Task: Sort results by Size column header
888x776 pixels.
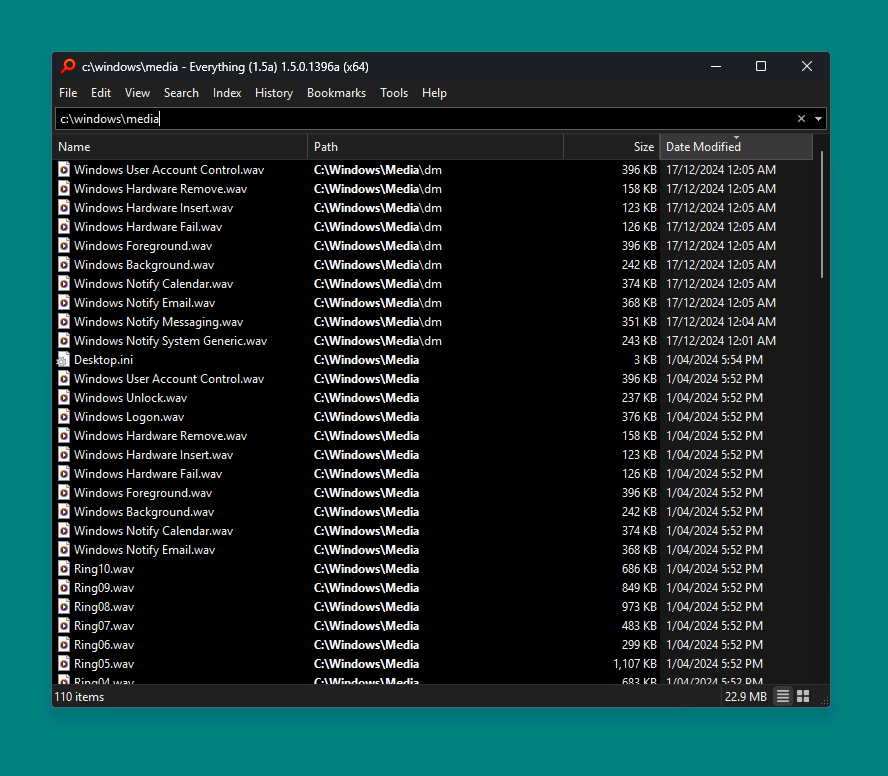Action: 611,147
